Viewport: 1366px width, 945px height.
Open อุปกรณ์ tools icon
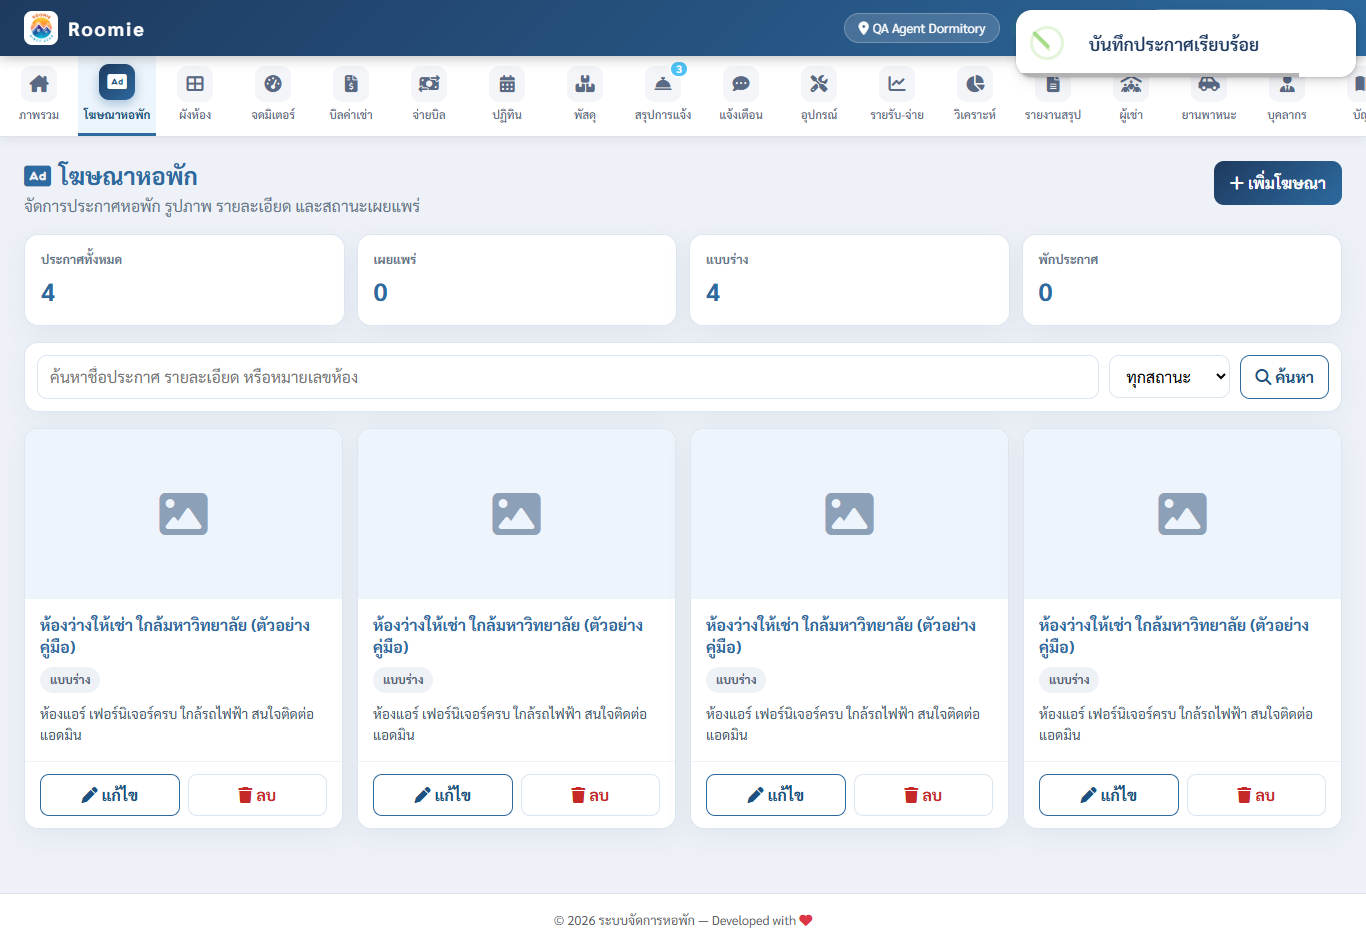click(819, 84)
